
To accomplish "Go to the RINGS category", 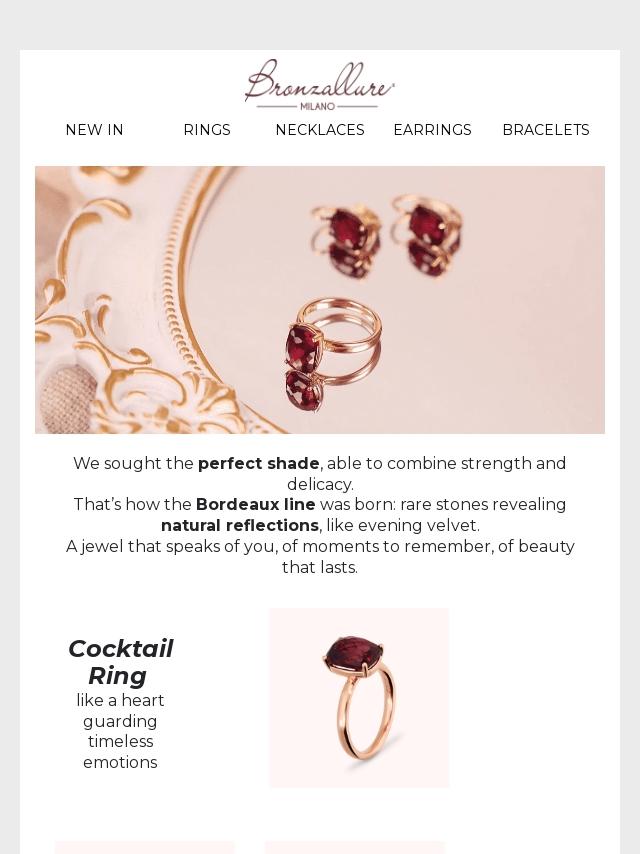I will point(207,130).
